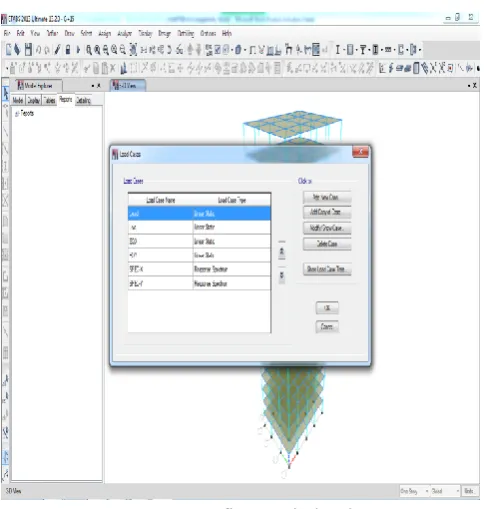Open the Help menu
The image size is (487, 509).
coord(227,33)
